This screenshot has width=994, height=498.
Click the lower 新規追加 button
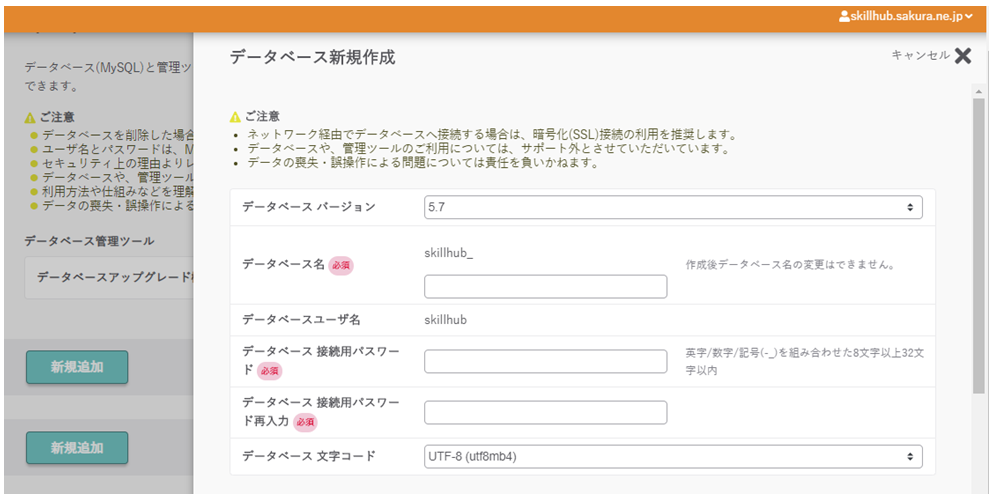[77, 448]
